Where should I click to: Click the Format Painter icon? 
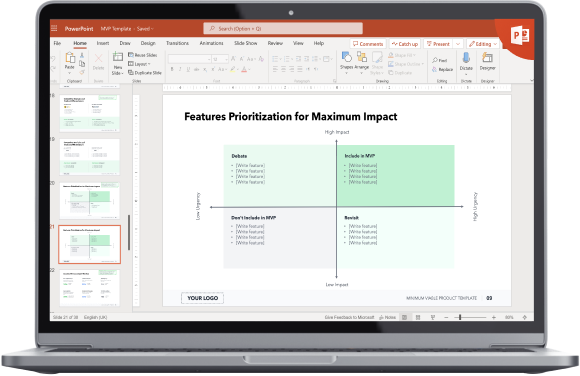(82, 72)
